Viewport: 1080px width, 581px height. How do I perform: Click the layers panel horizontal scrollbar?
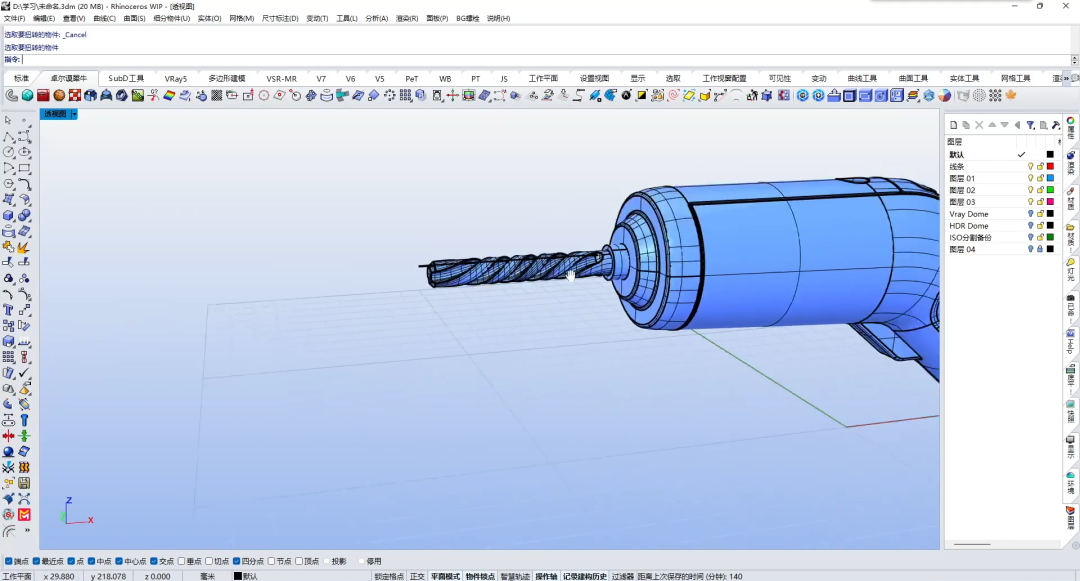972,545
